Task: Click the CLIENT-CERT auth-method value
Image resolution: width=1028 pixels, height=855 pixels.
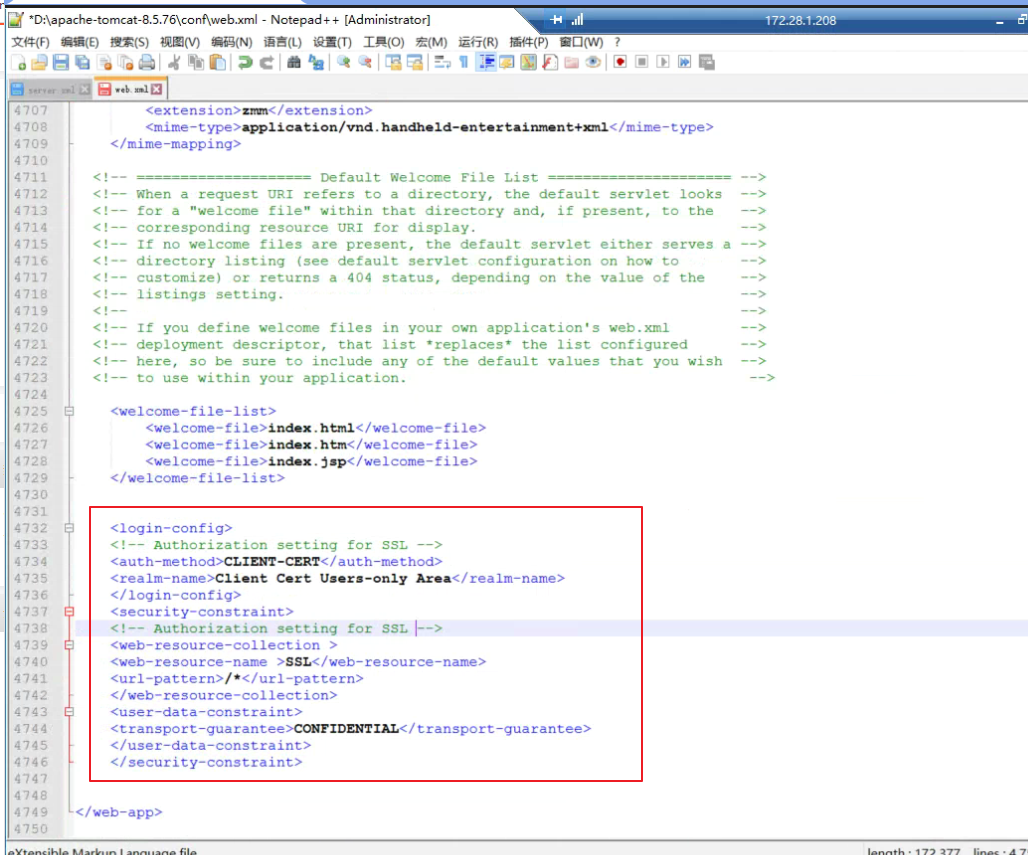Action: point(272,561)
